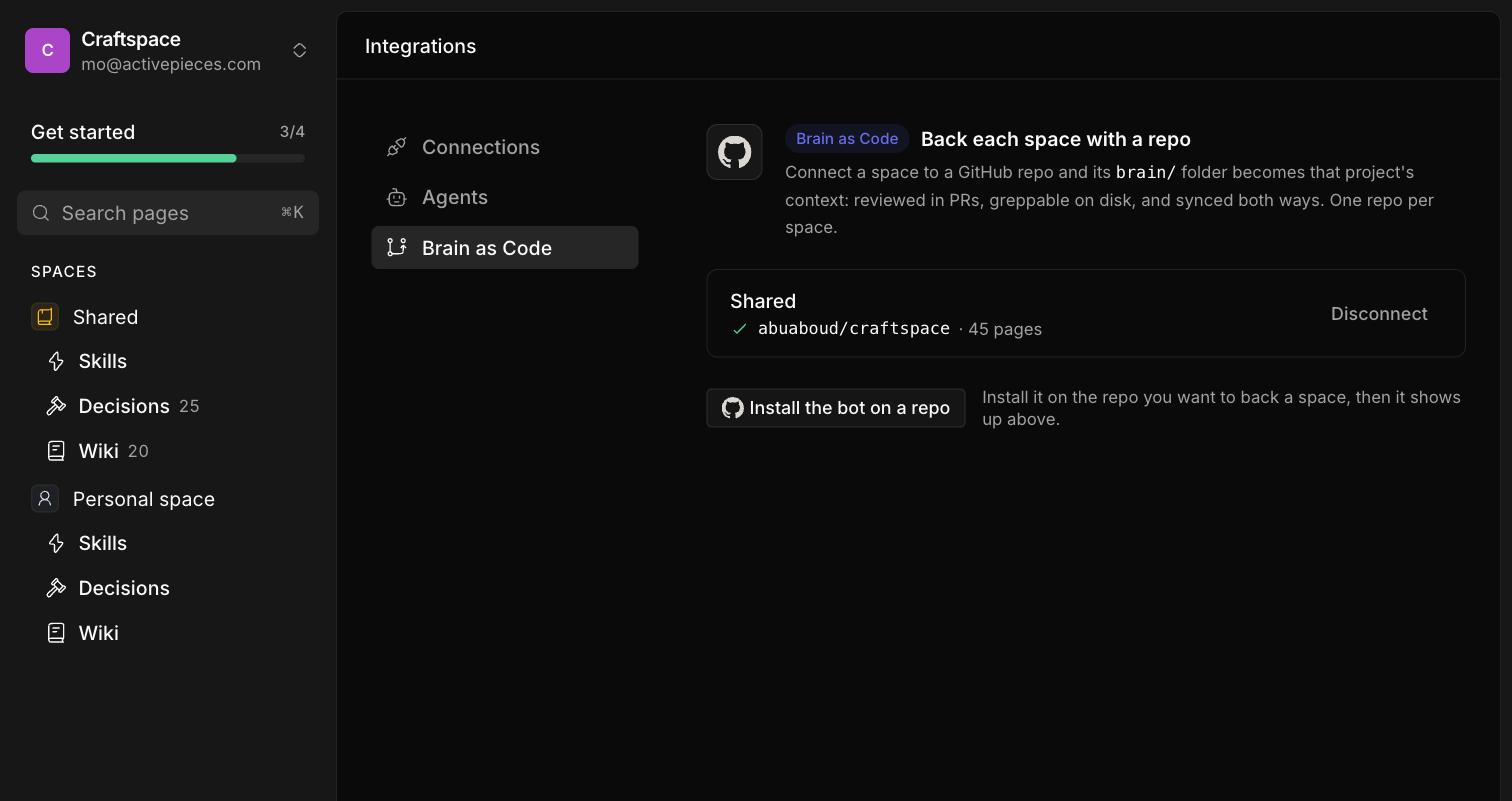Click the Wiki book icon under Shared
This screenshot has height=801, width=1512.
pos(57,451)
